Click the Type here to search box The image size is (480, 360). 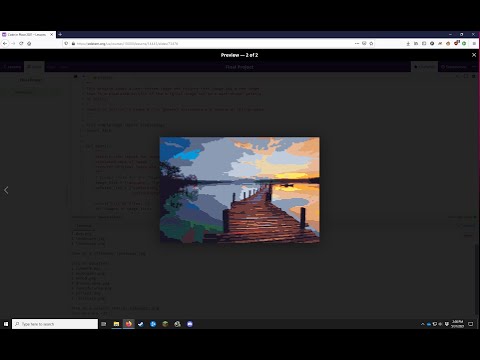coord(55,324)
